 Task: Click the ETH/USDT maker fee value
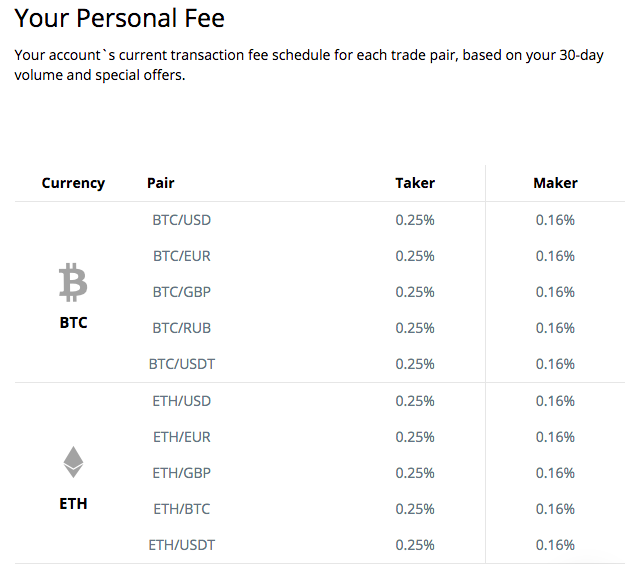coord(555,545)
